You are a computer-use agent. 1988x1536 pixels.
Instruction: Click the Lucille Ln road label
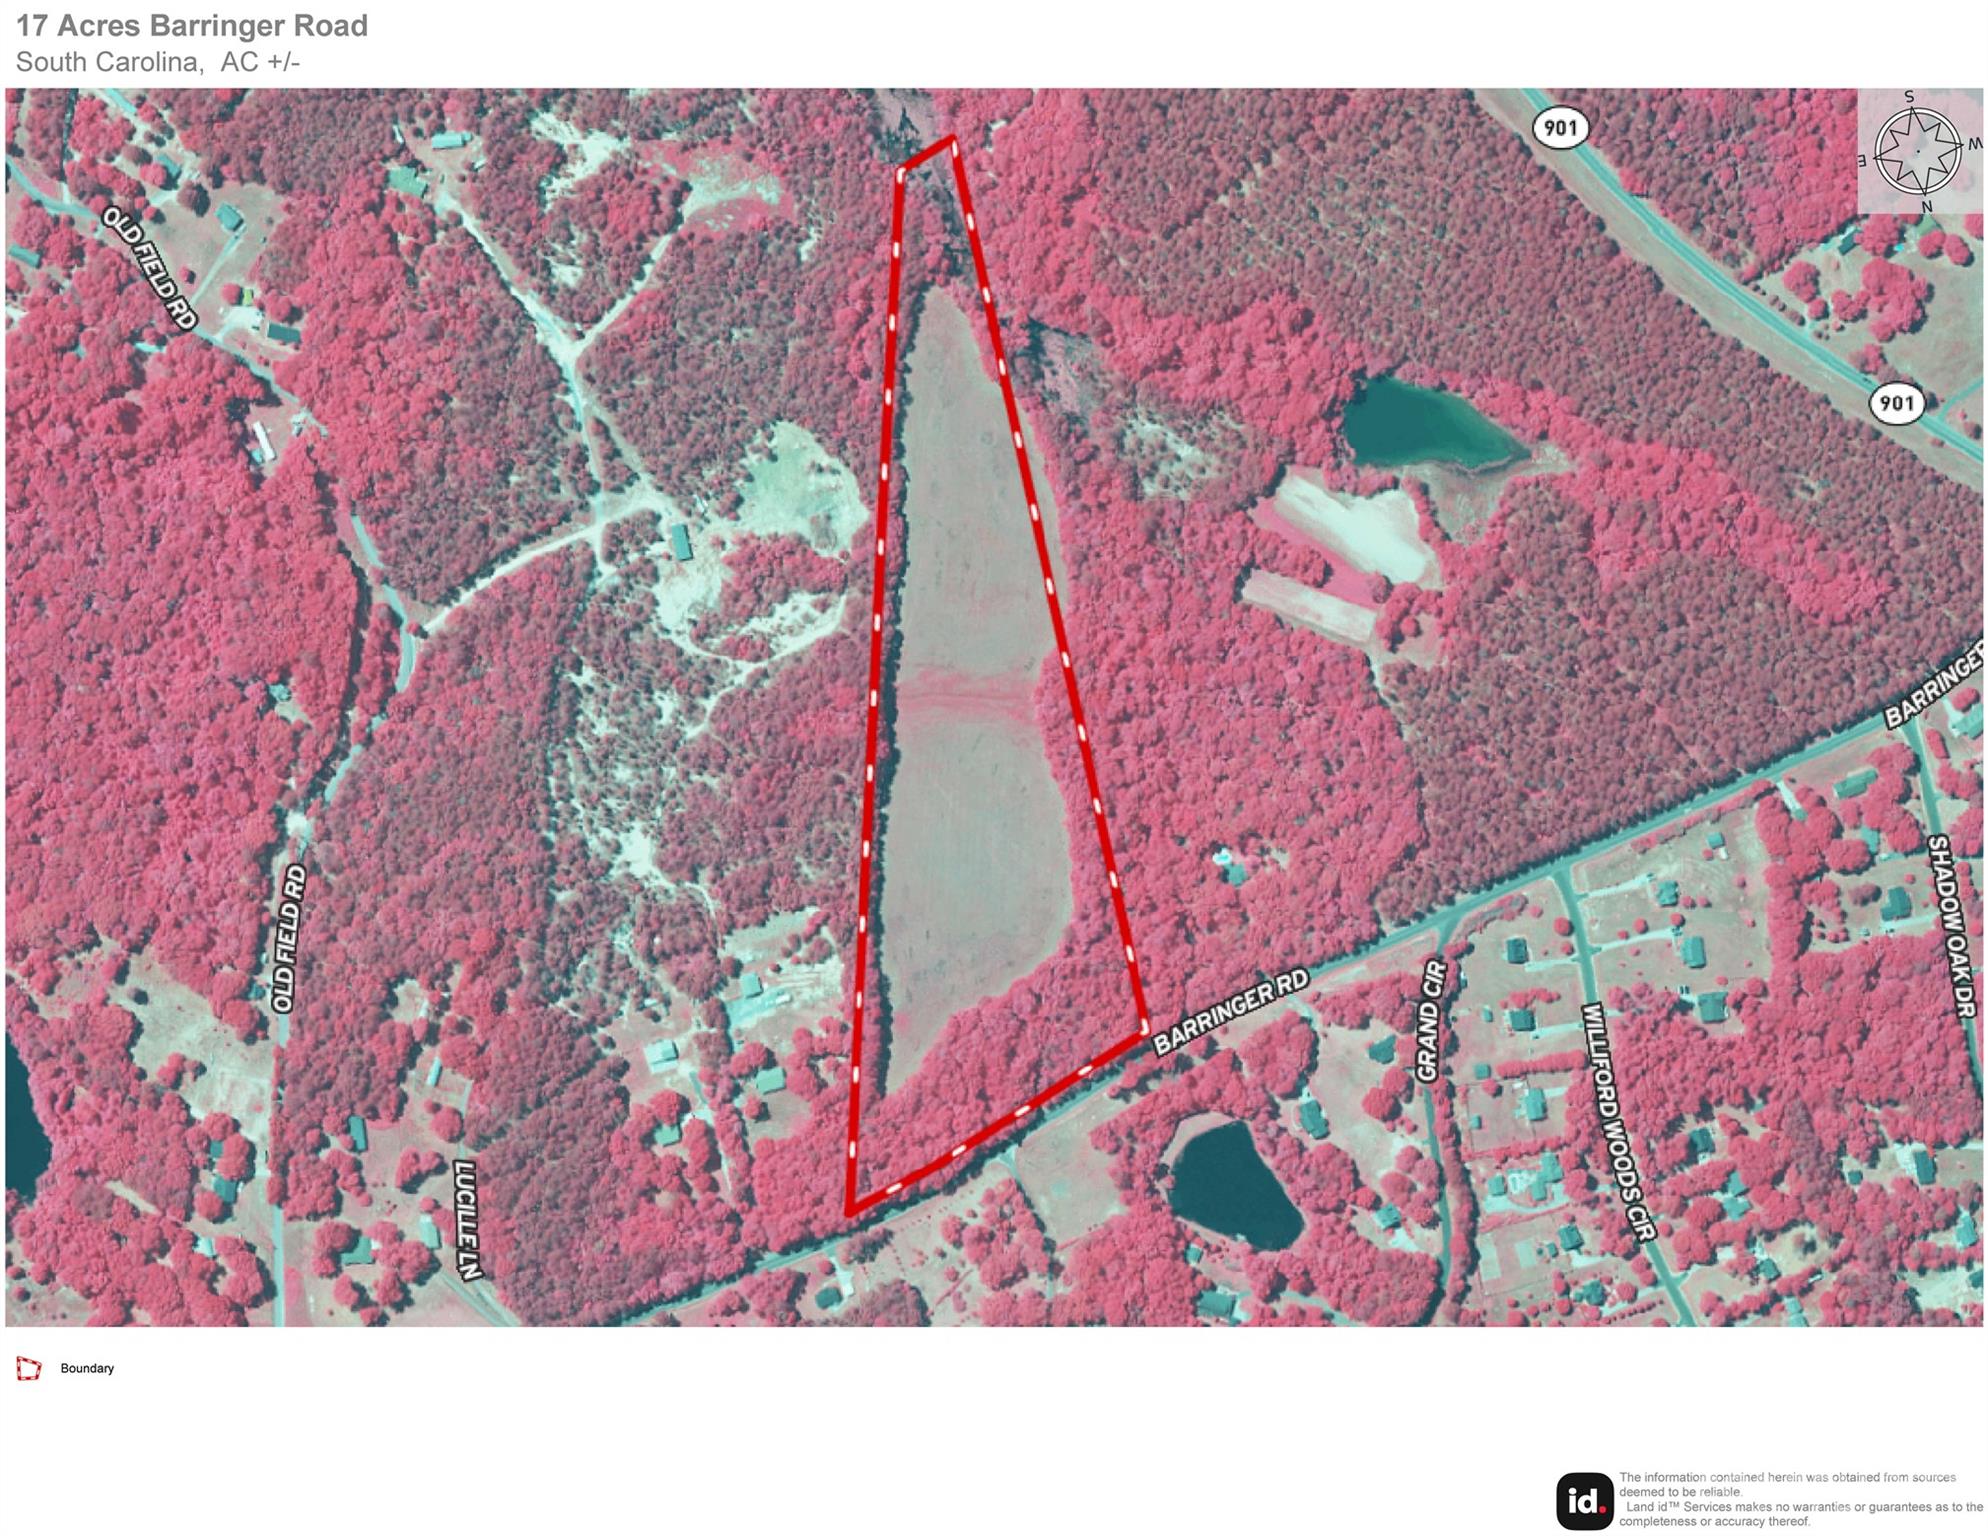pyautogui.click(x=468, y=1219)
